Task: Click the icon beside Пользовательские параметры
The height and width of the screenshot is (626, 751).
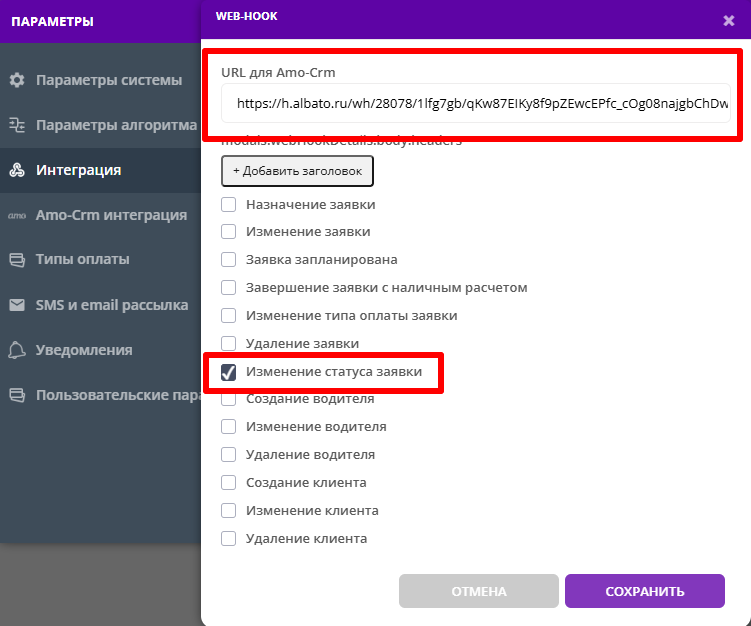Action: [x=16, y=395]
